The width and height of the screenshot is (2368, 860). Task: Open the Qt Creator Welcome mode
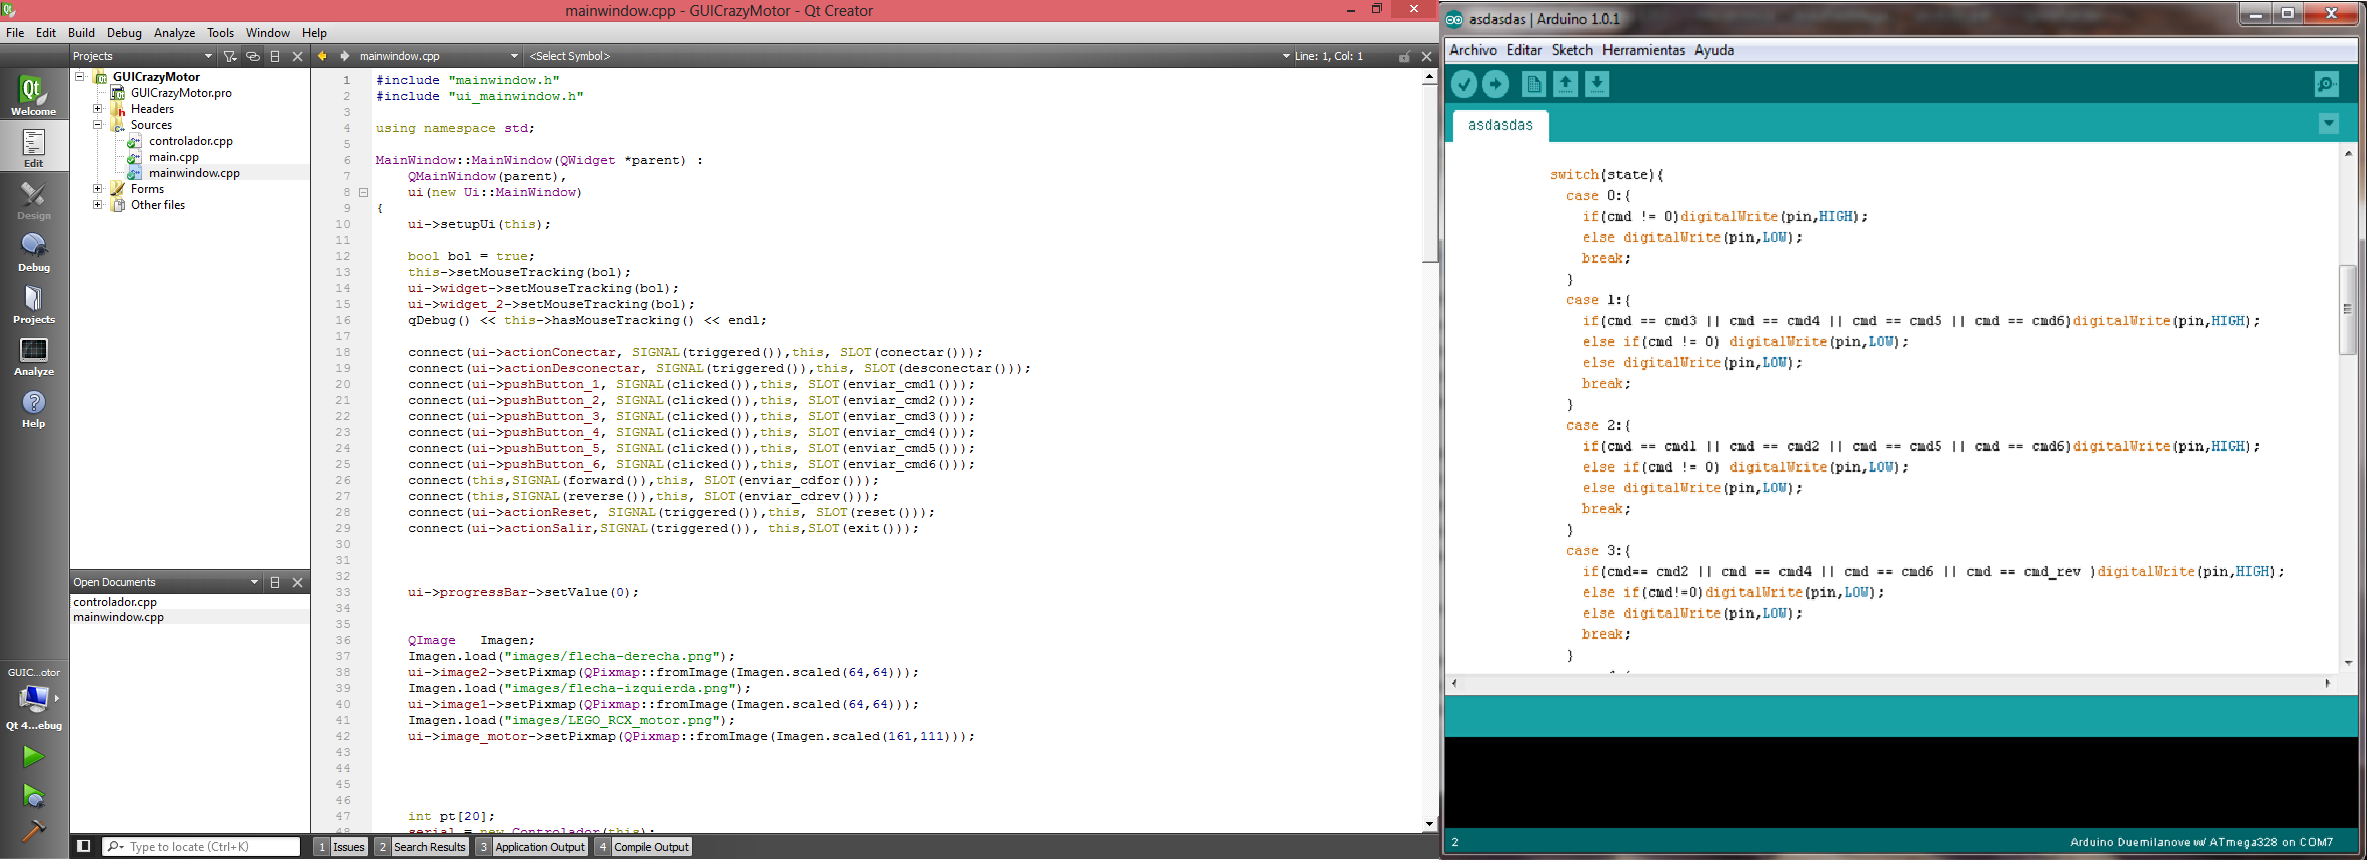[x=33, y=95]
